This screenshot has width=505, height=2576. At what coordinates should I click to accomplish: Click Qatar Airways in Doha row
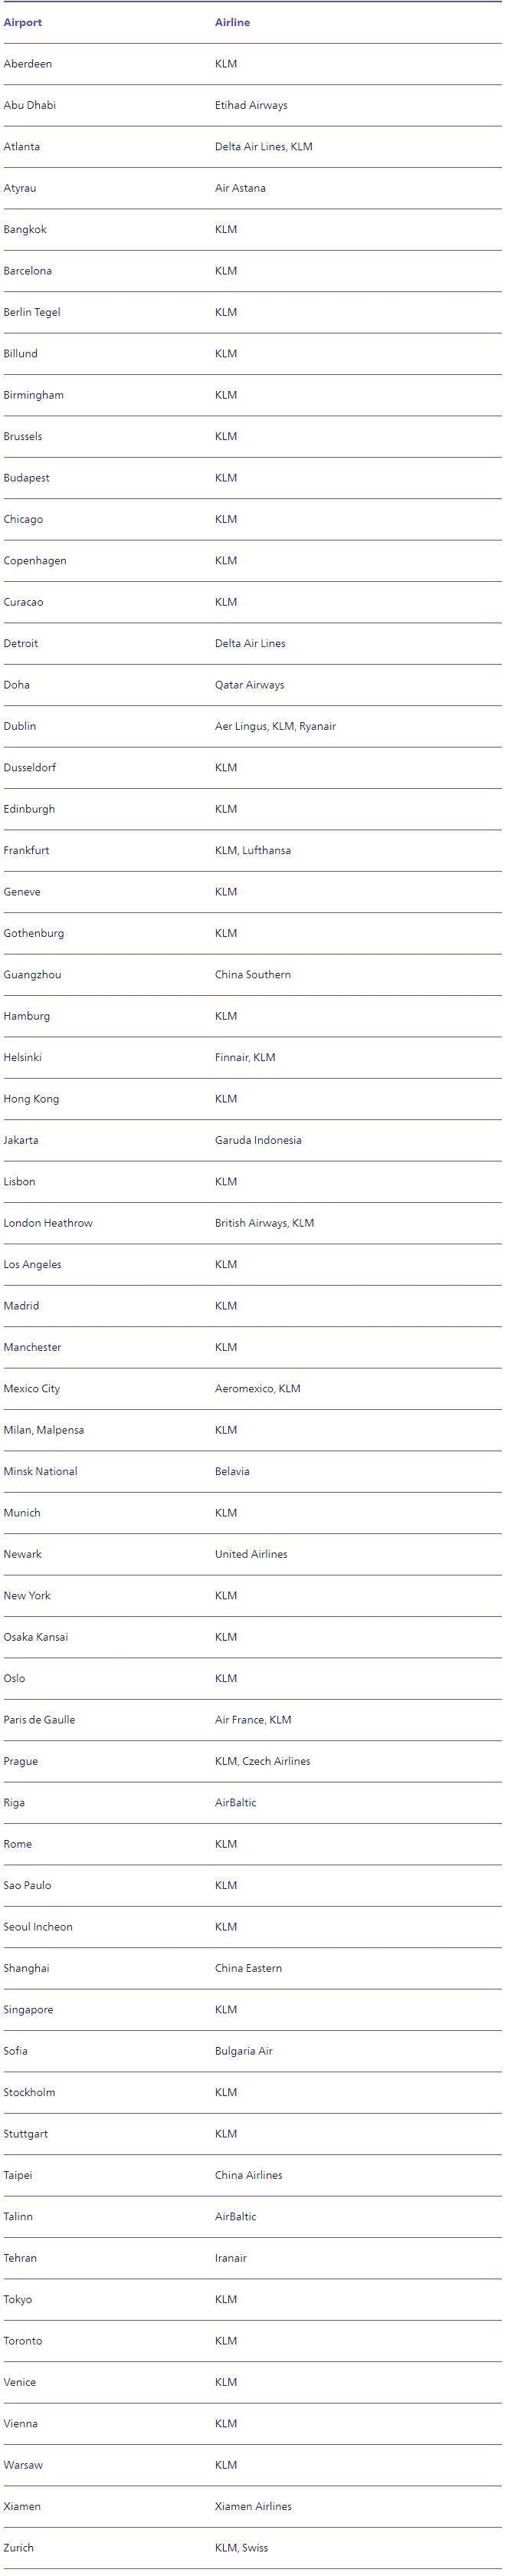(249, 685)
